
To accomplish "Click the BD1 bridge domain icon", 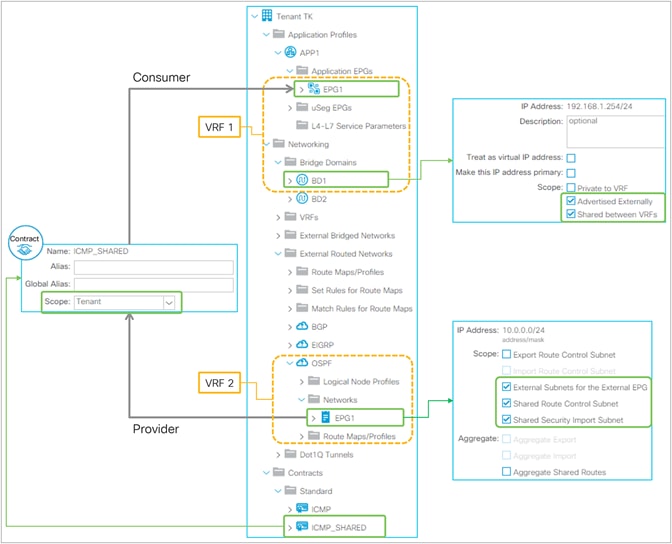I will [x=302, y=180].
